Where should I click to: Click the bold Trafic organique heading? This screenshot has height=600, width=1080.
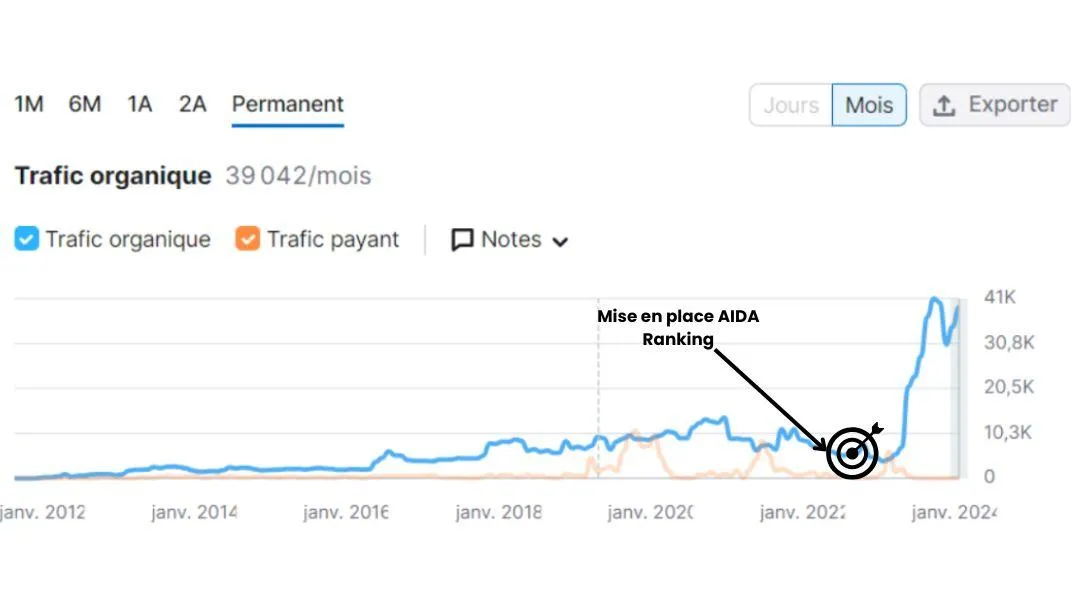pos(113,176)
